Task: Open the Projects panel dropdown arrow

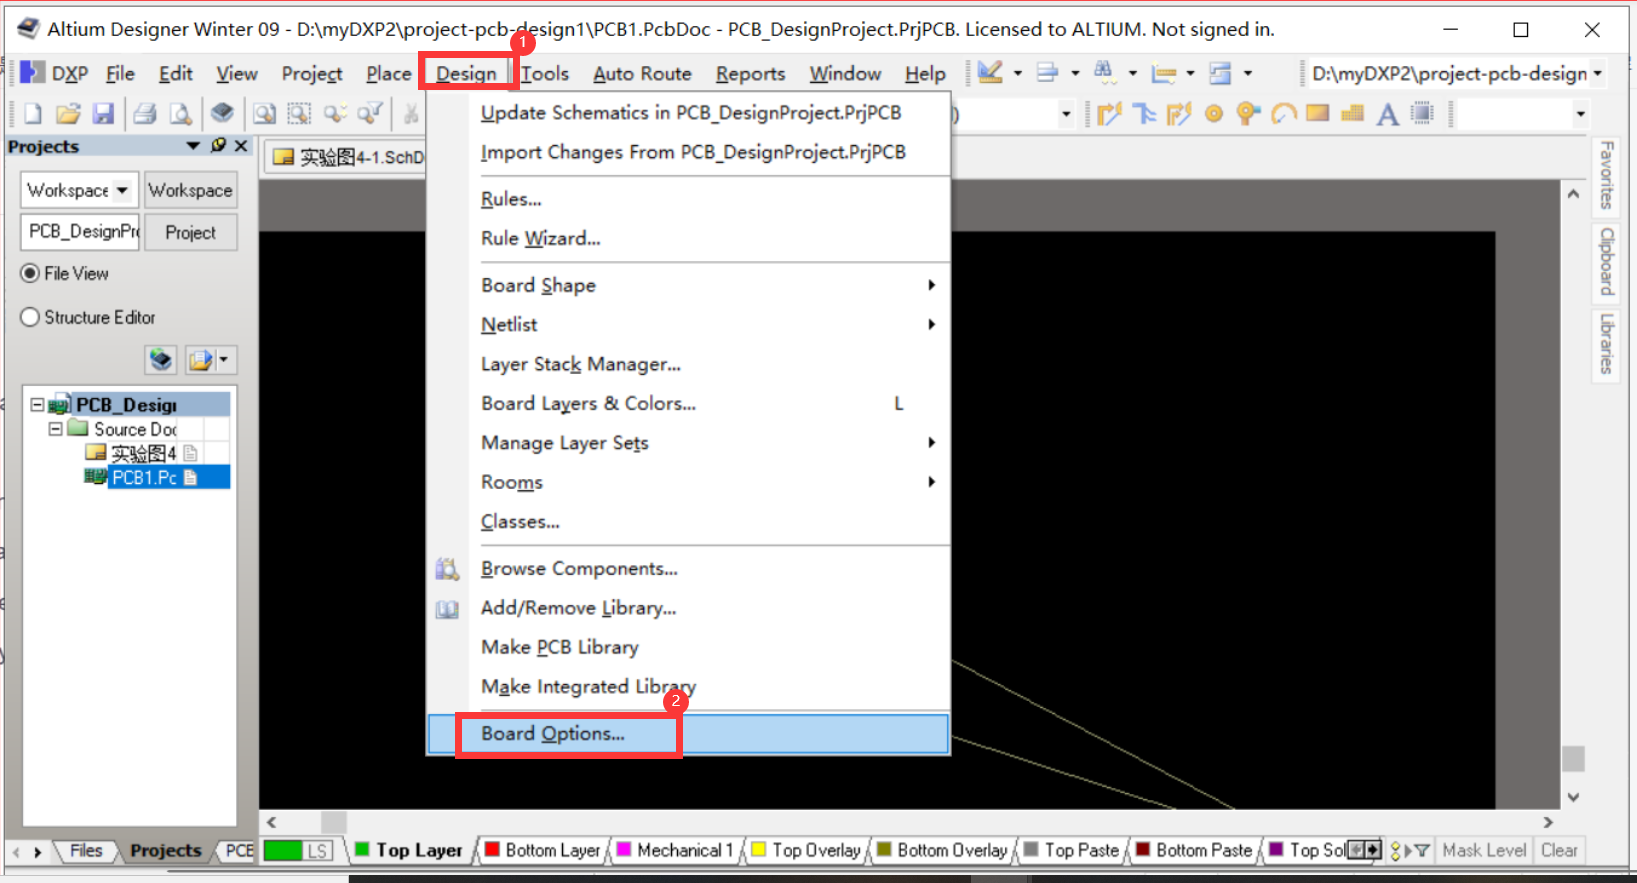Action: (x=193, y=146)
